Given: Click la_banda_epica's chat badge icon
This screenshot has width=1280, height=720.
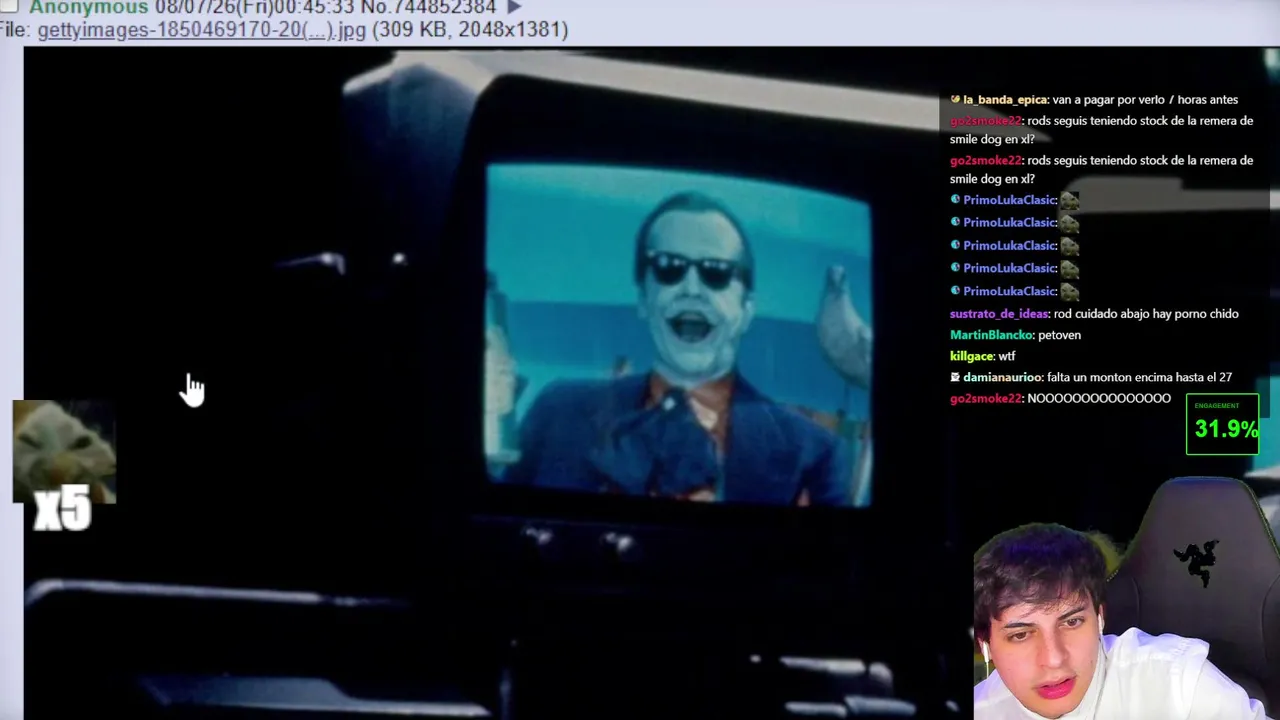Looking at the screenshot, I should point(955,100).
